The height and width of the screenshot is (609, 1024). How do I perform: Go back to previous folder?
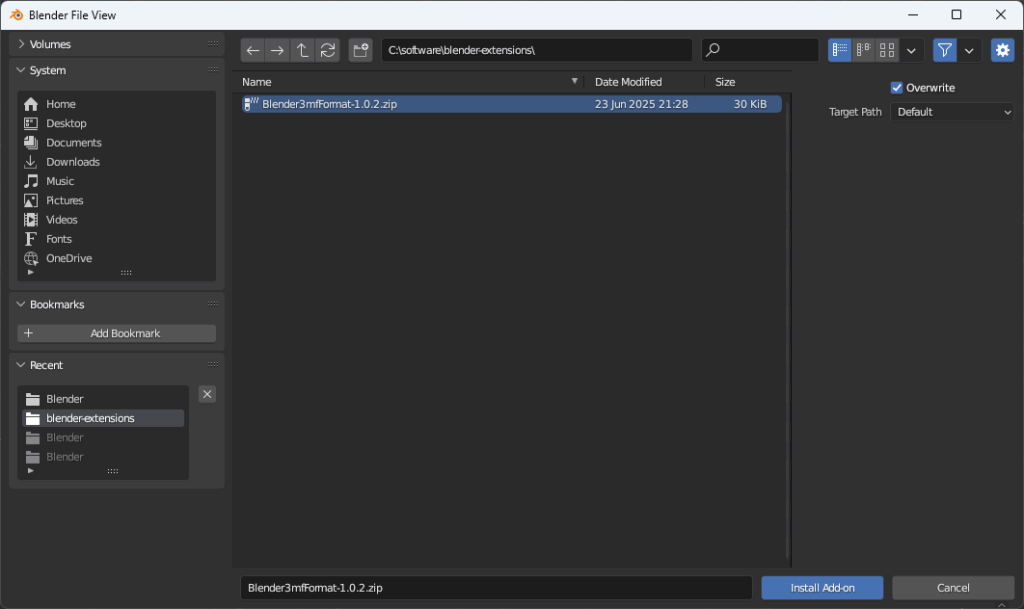(x=253, y=50)
